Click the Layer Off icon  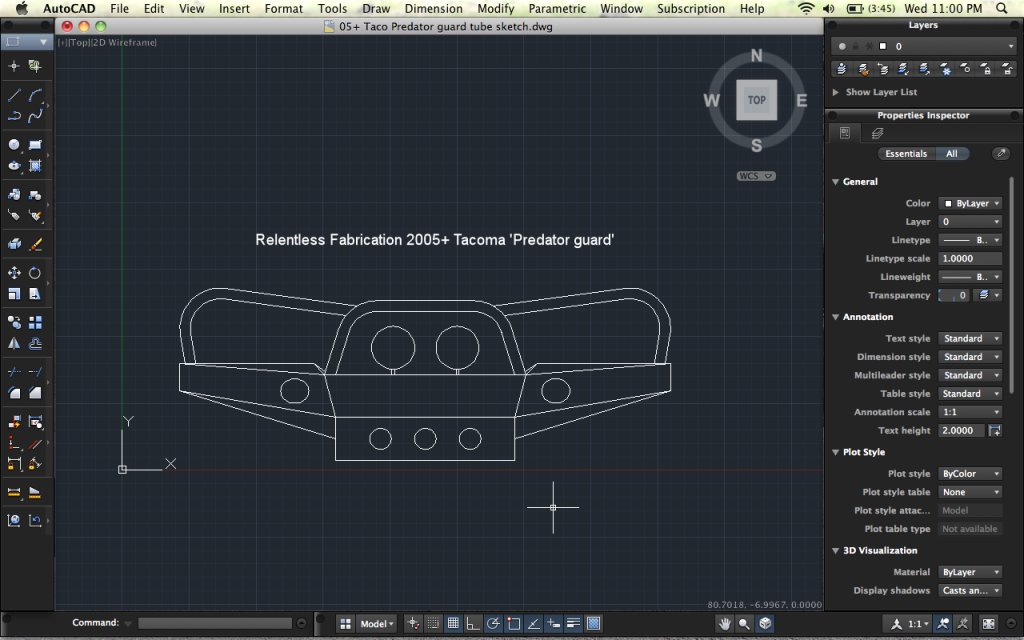click(965, 69)
